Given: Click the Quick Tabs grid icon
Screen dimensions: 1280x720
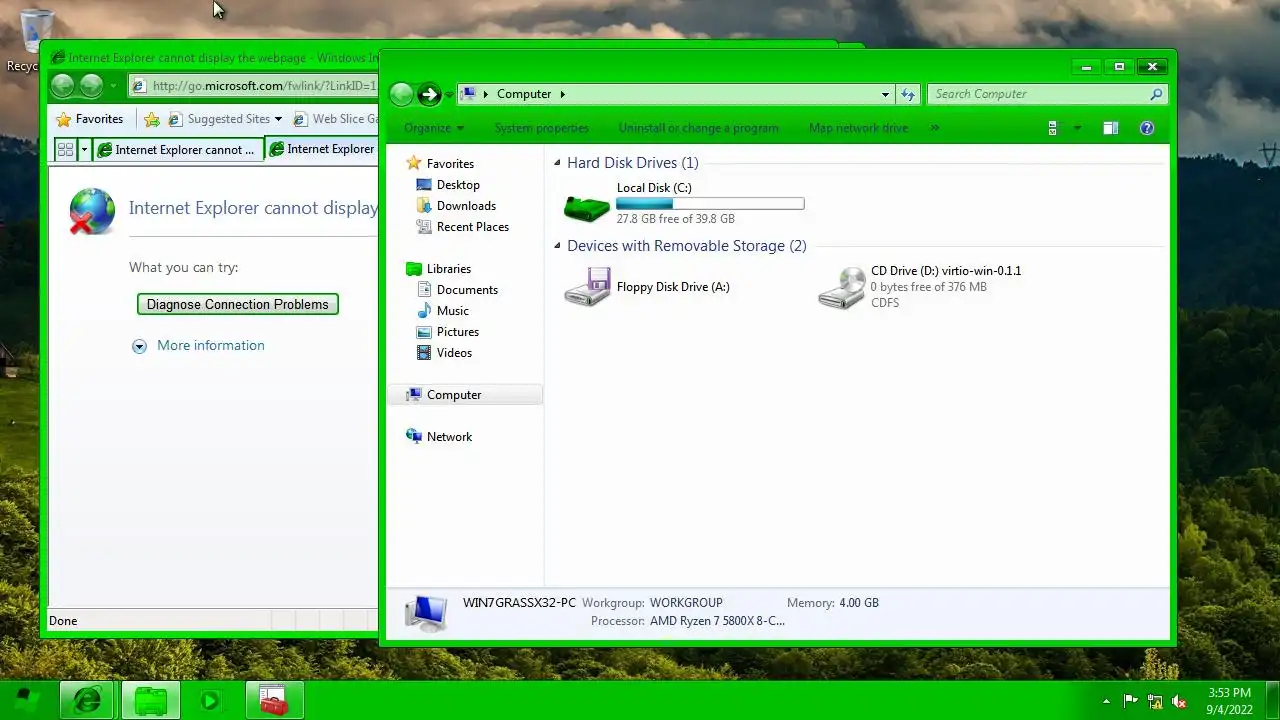Looking at the screenshot, I should point(65,150).
